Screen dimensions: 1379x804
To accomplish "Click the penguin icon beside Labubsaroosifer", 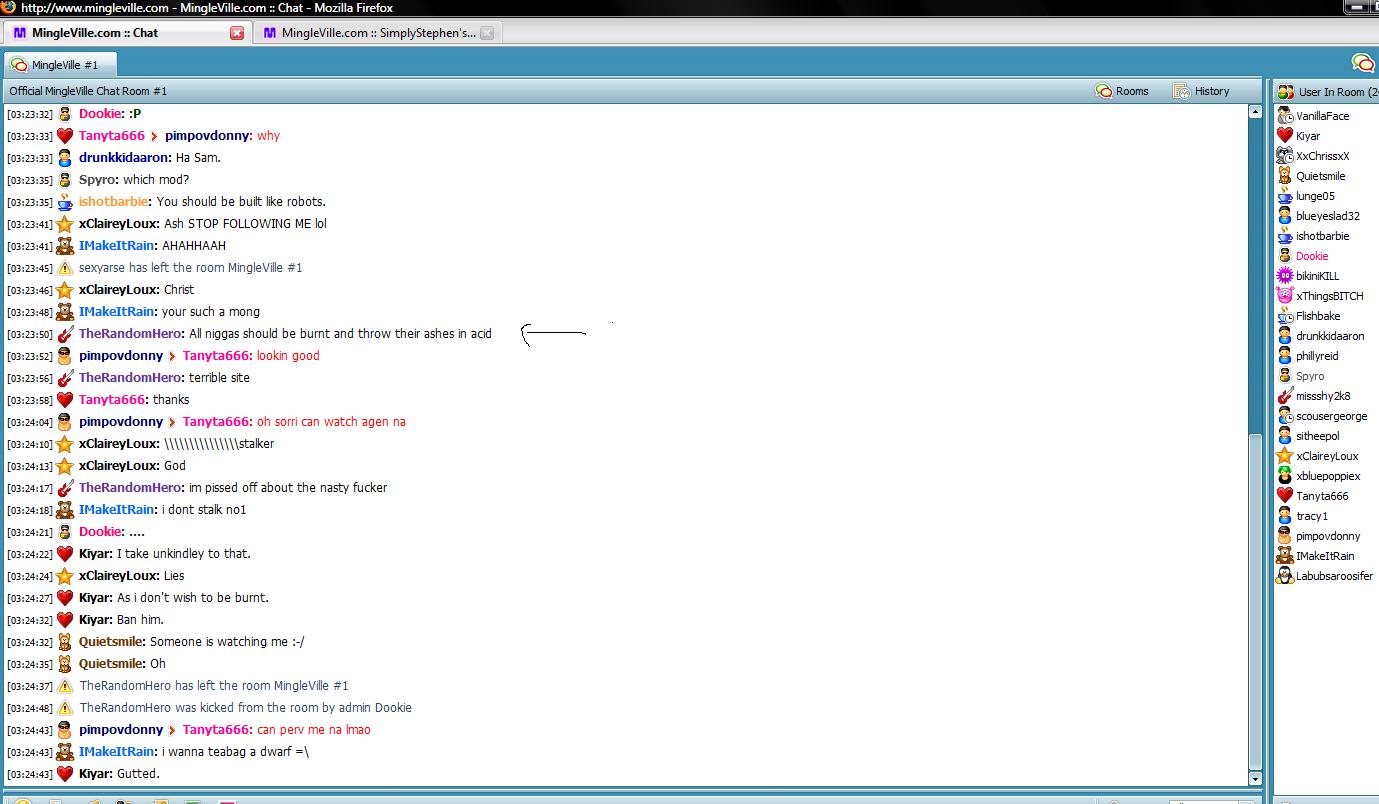I will pos(1285,576).
